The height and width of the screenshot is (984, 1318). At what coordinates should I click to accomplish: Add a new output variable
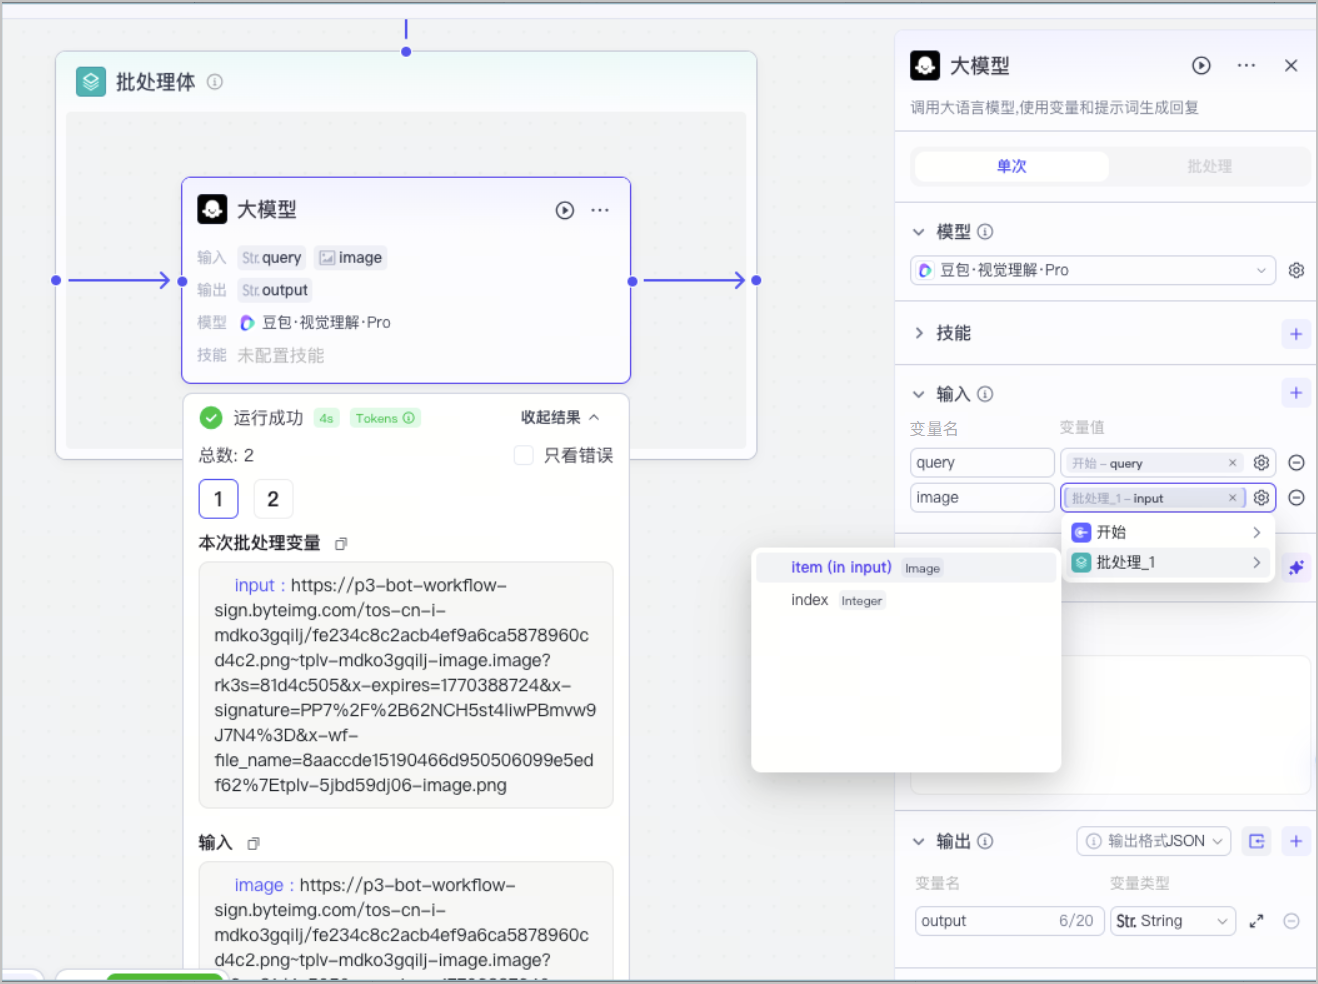pyautogui.click(x=1296, y=841)
